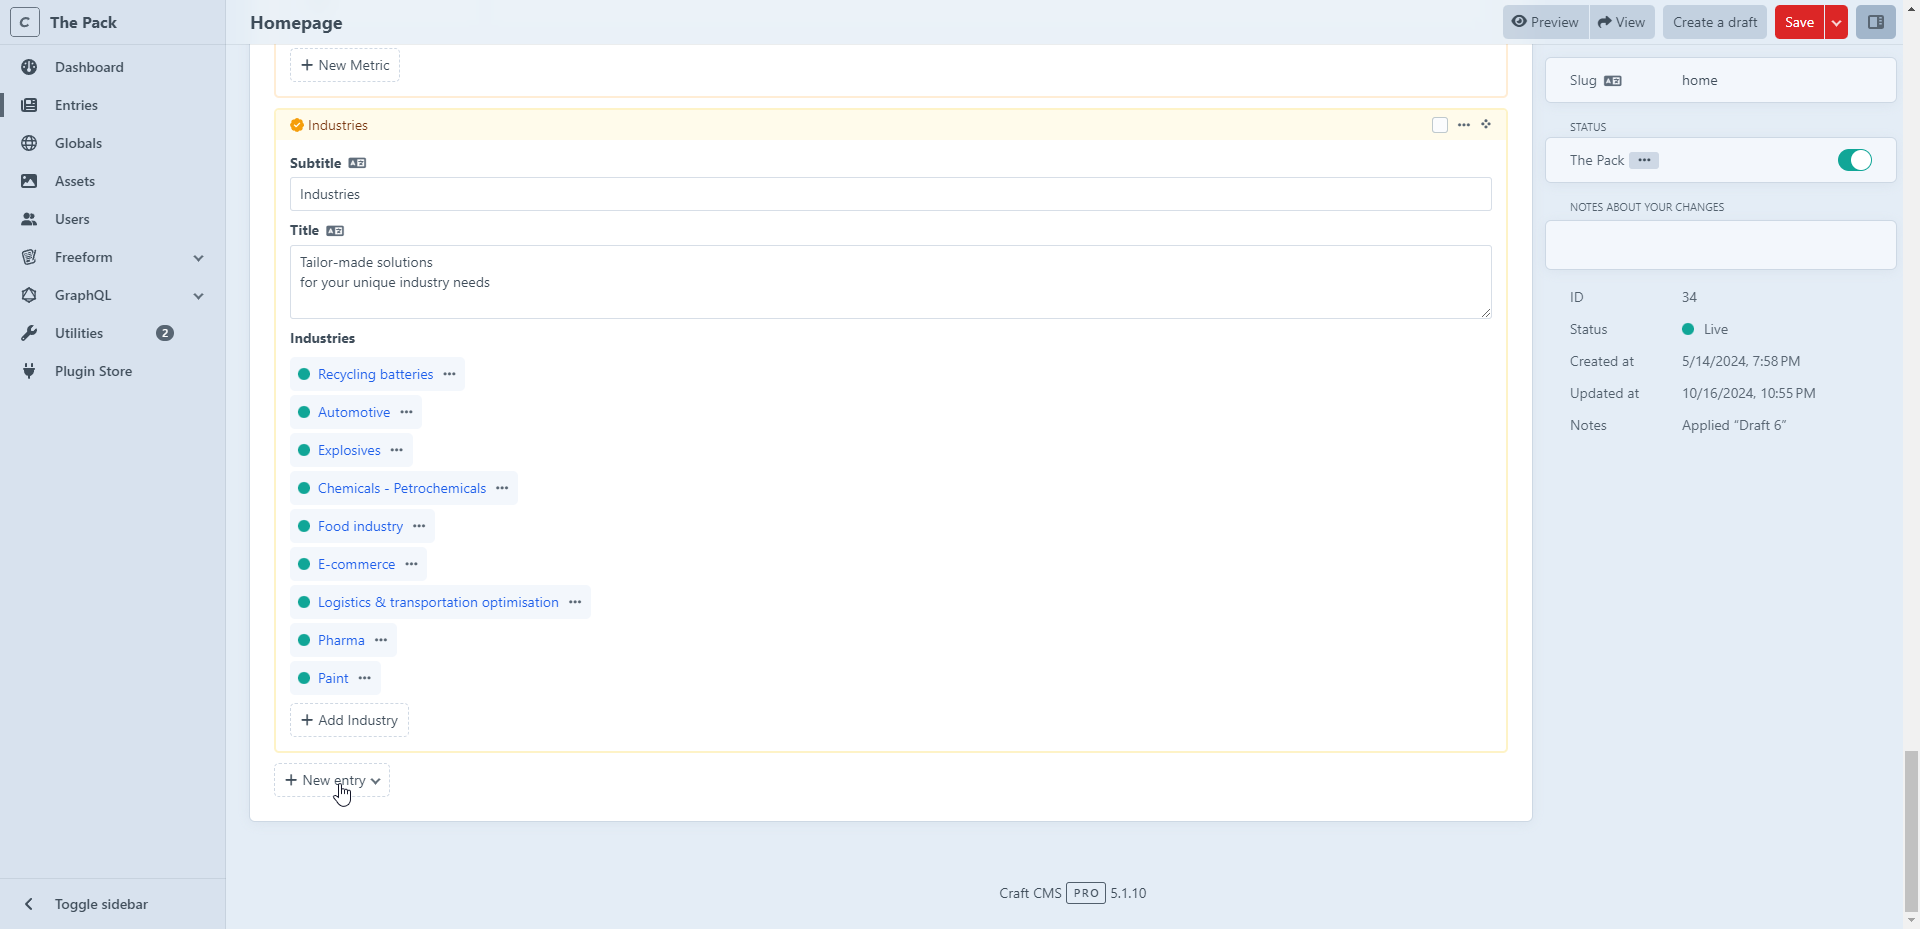The height and width of the screenshot is (929, 1920).
Task: Expand the Freeform submenu chevron
Action: pyautogui.click(x=198, y=258)
